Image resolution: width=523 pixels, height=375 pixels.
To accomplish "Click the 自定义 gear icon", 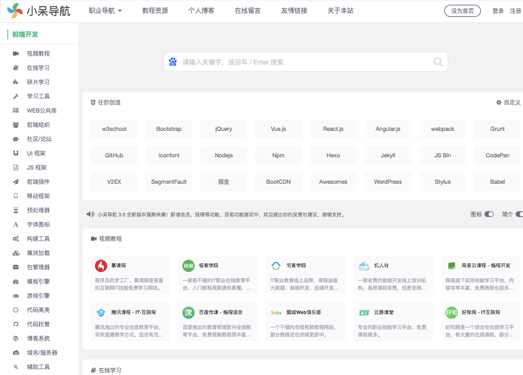I will pyautogui.click(x=499, y=102).
